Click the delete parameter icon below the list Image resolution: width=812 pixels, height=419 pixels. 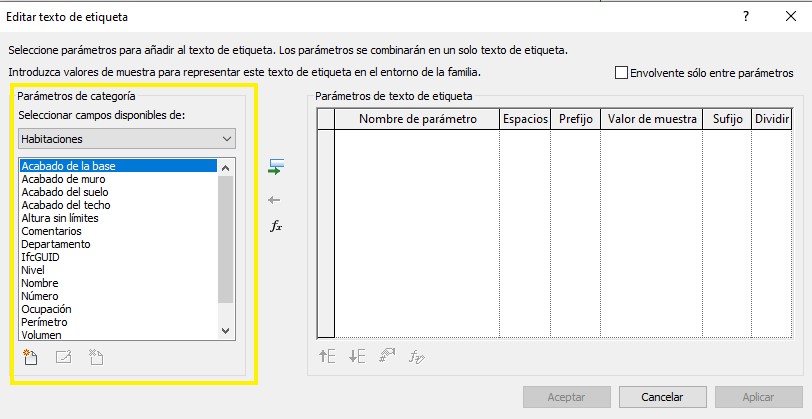(x=96, y=358)
